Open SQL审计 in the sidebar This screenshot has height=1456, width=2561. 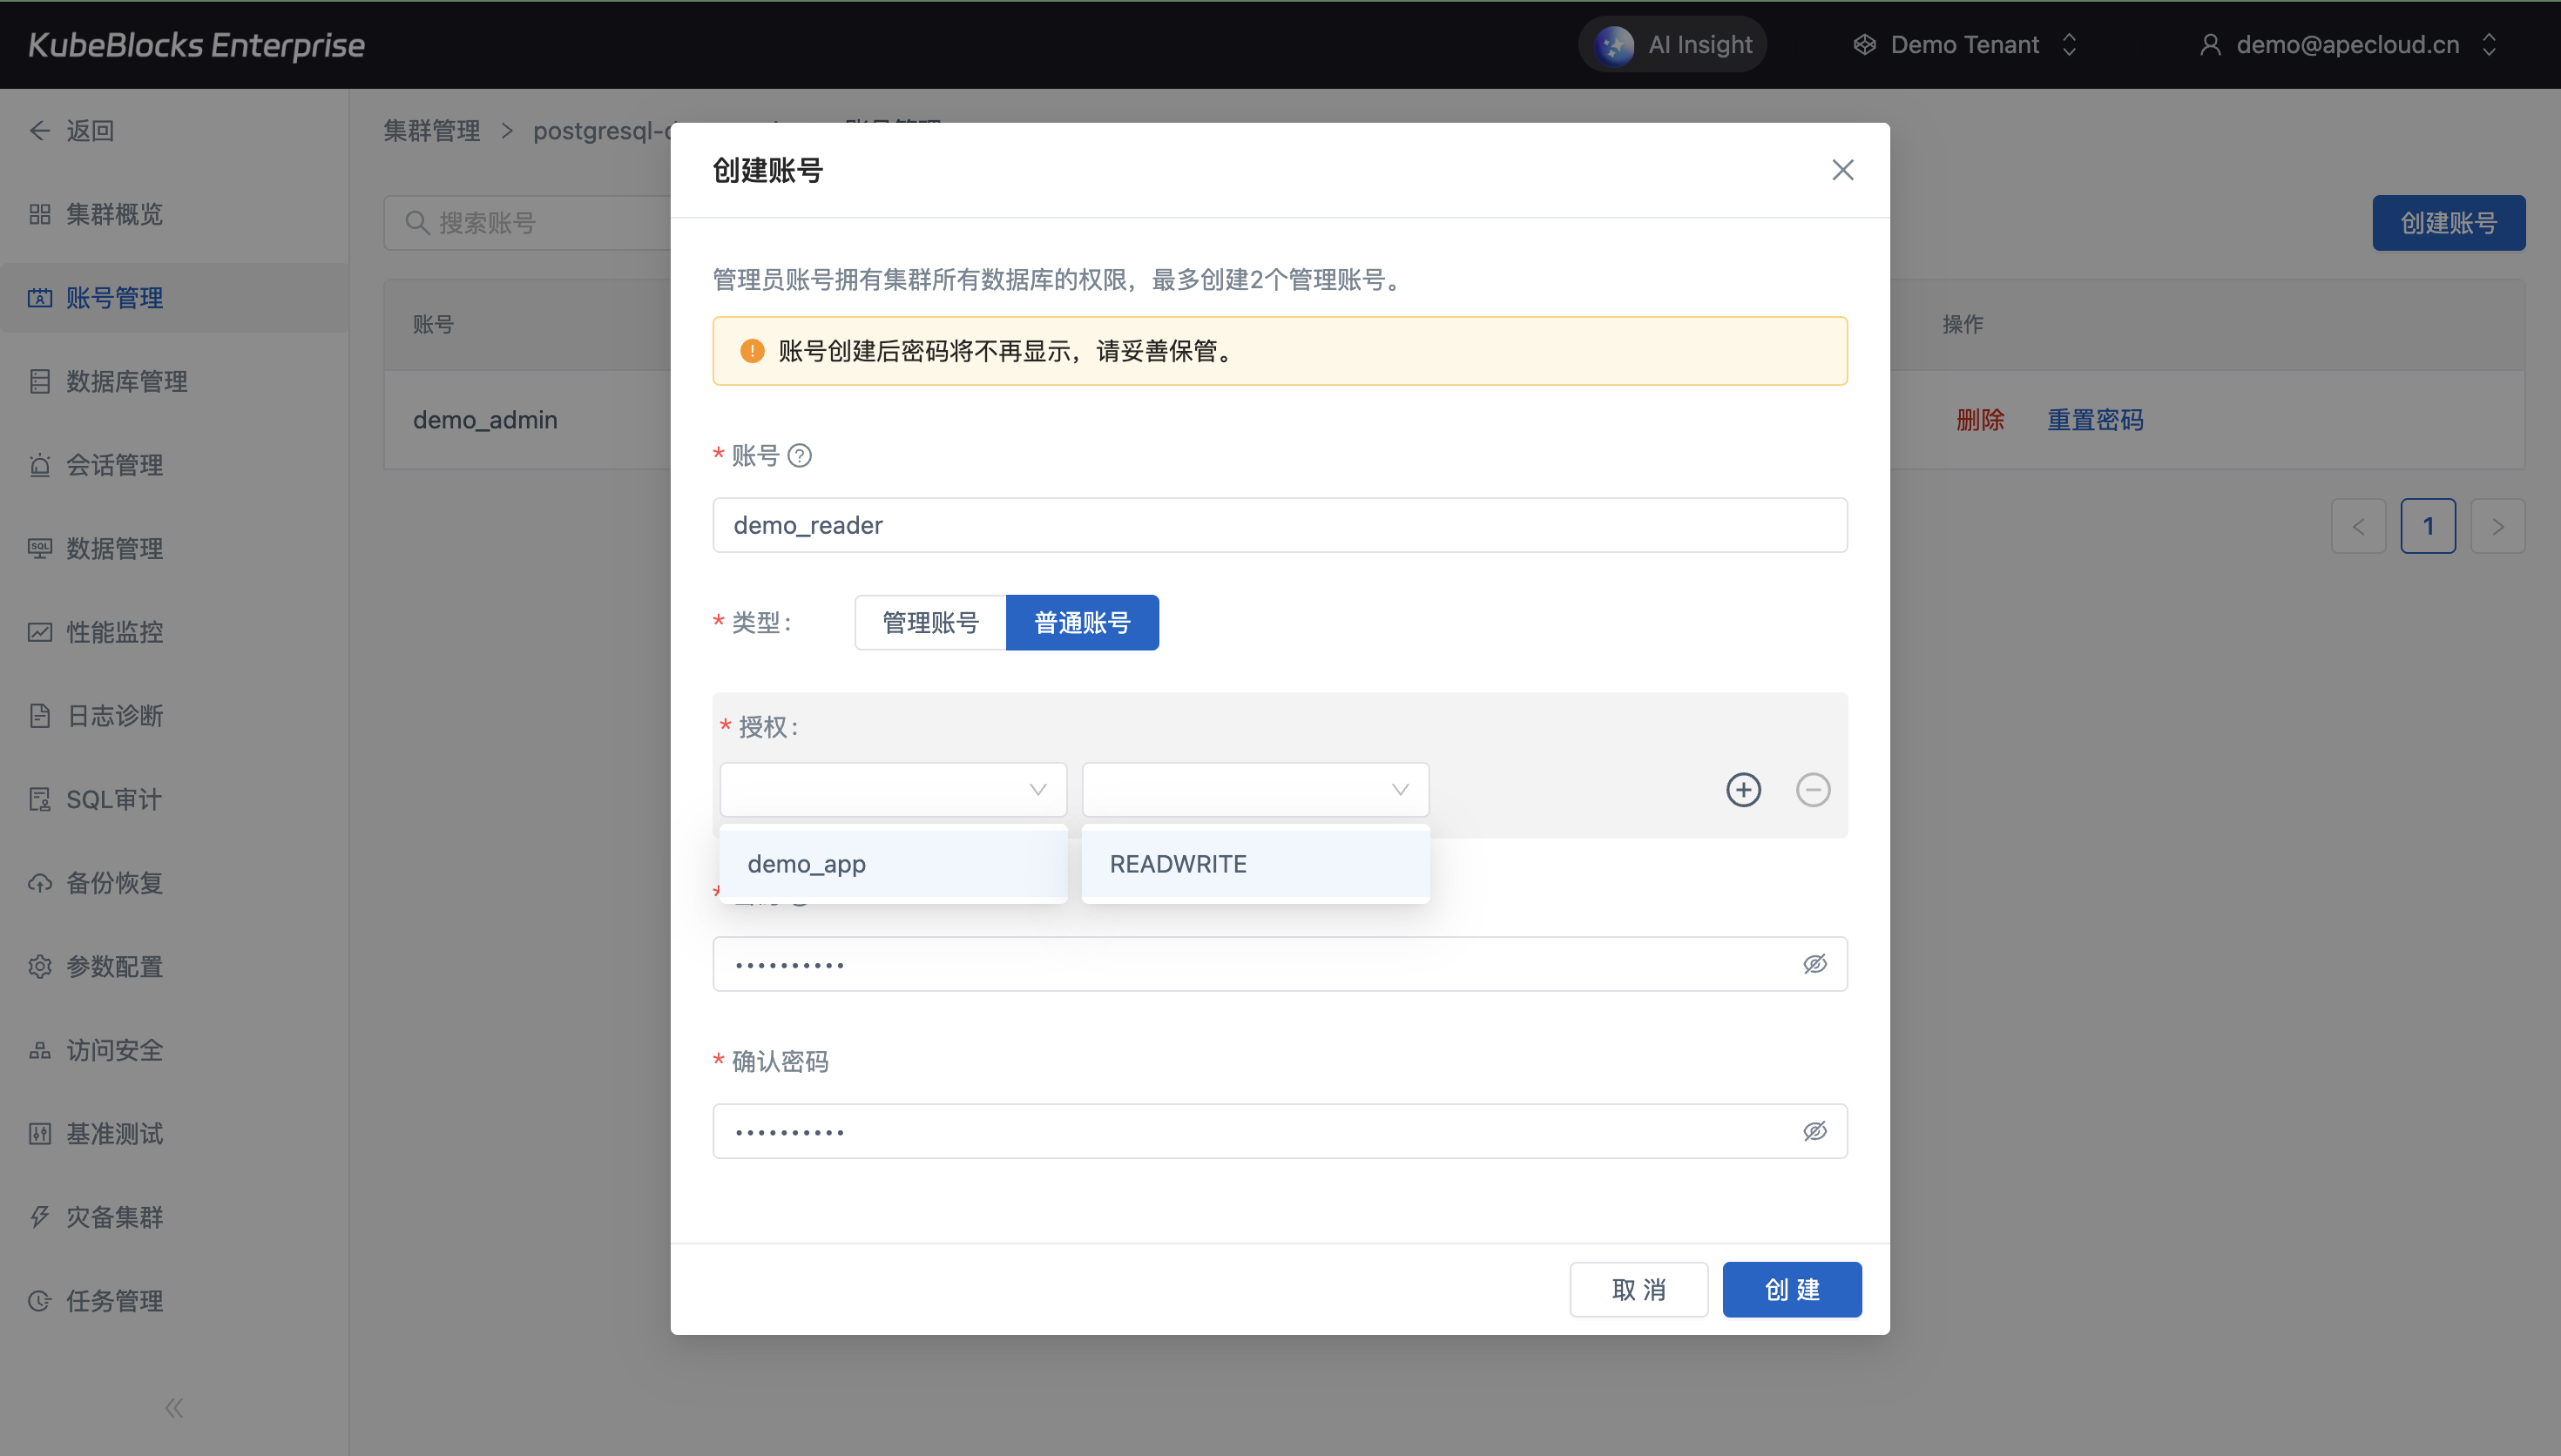[x=113, y=799]
